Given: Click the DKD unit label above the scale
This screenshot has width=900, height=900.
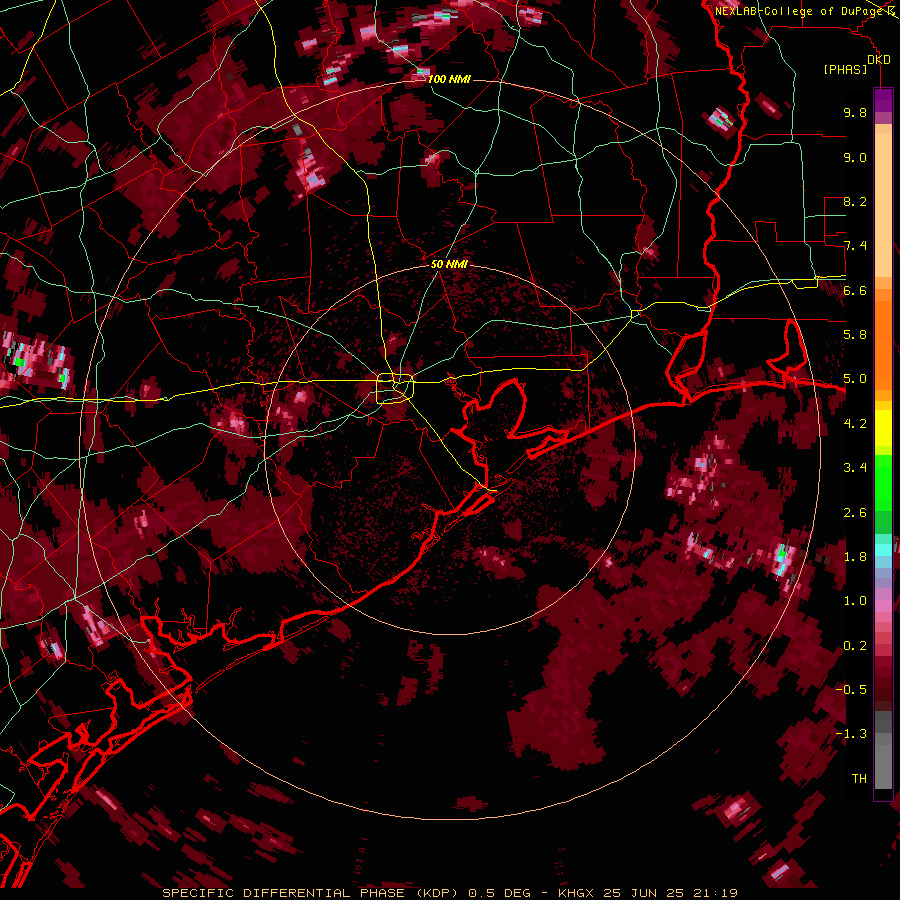Looking at the screenshot, I should 878,60.
